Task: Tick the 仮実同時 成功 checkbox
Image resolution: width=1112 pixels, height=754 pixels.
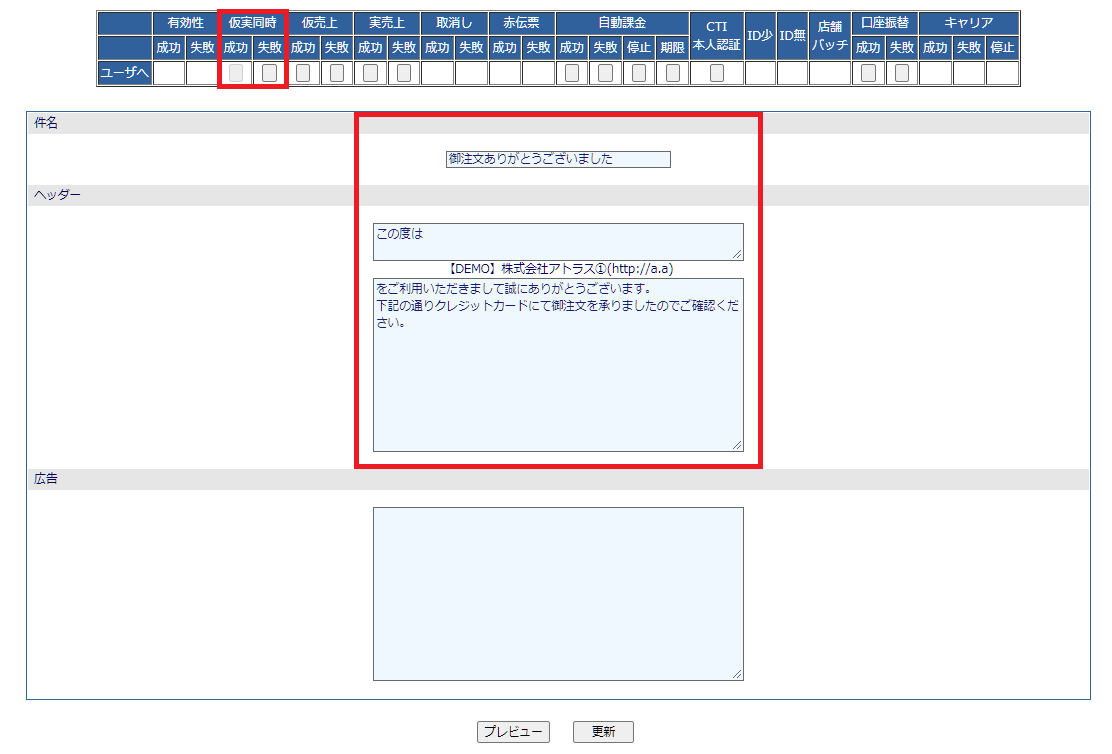Action: (x=236, y=73)
